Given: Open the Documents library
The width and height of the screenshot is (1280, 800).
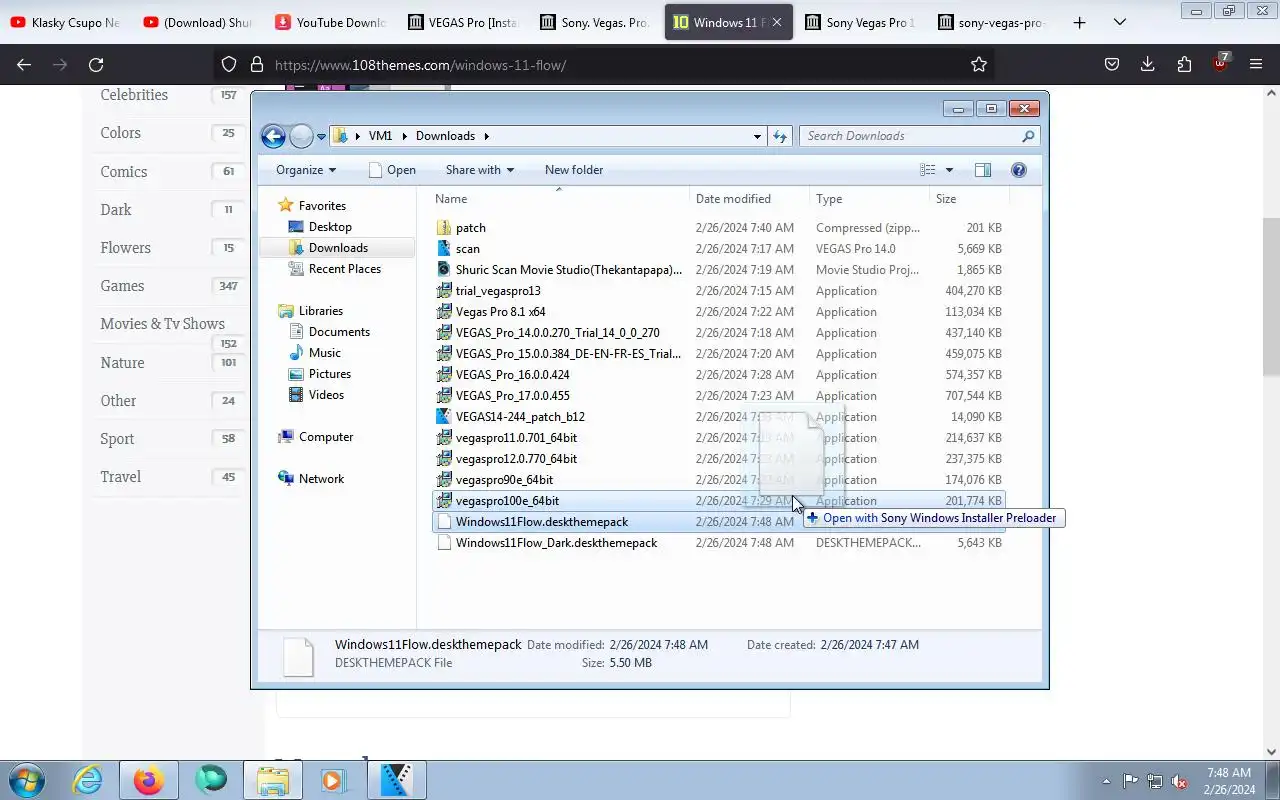Looking at the screenshot, I should click(339, 332).
